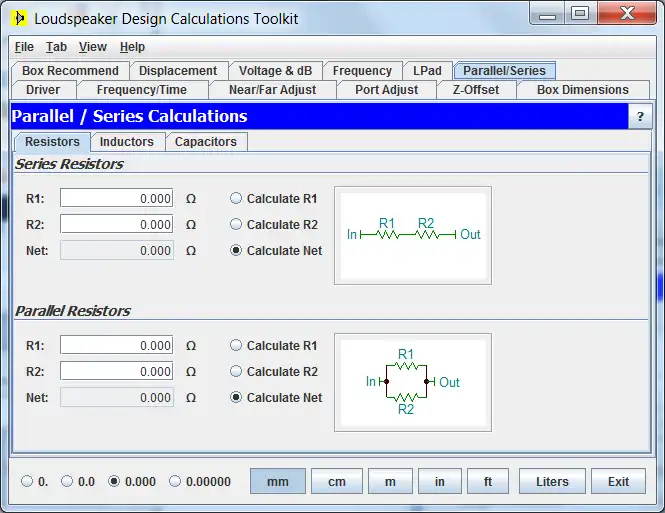Switch to the Capacitors tab
Screen dimensions: 665x513
click(x=206, y=142)
